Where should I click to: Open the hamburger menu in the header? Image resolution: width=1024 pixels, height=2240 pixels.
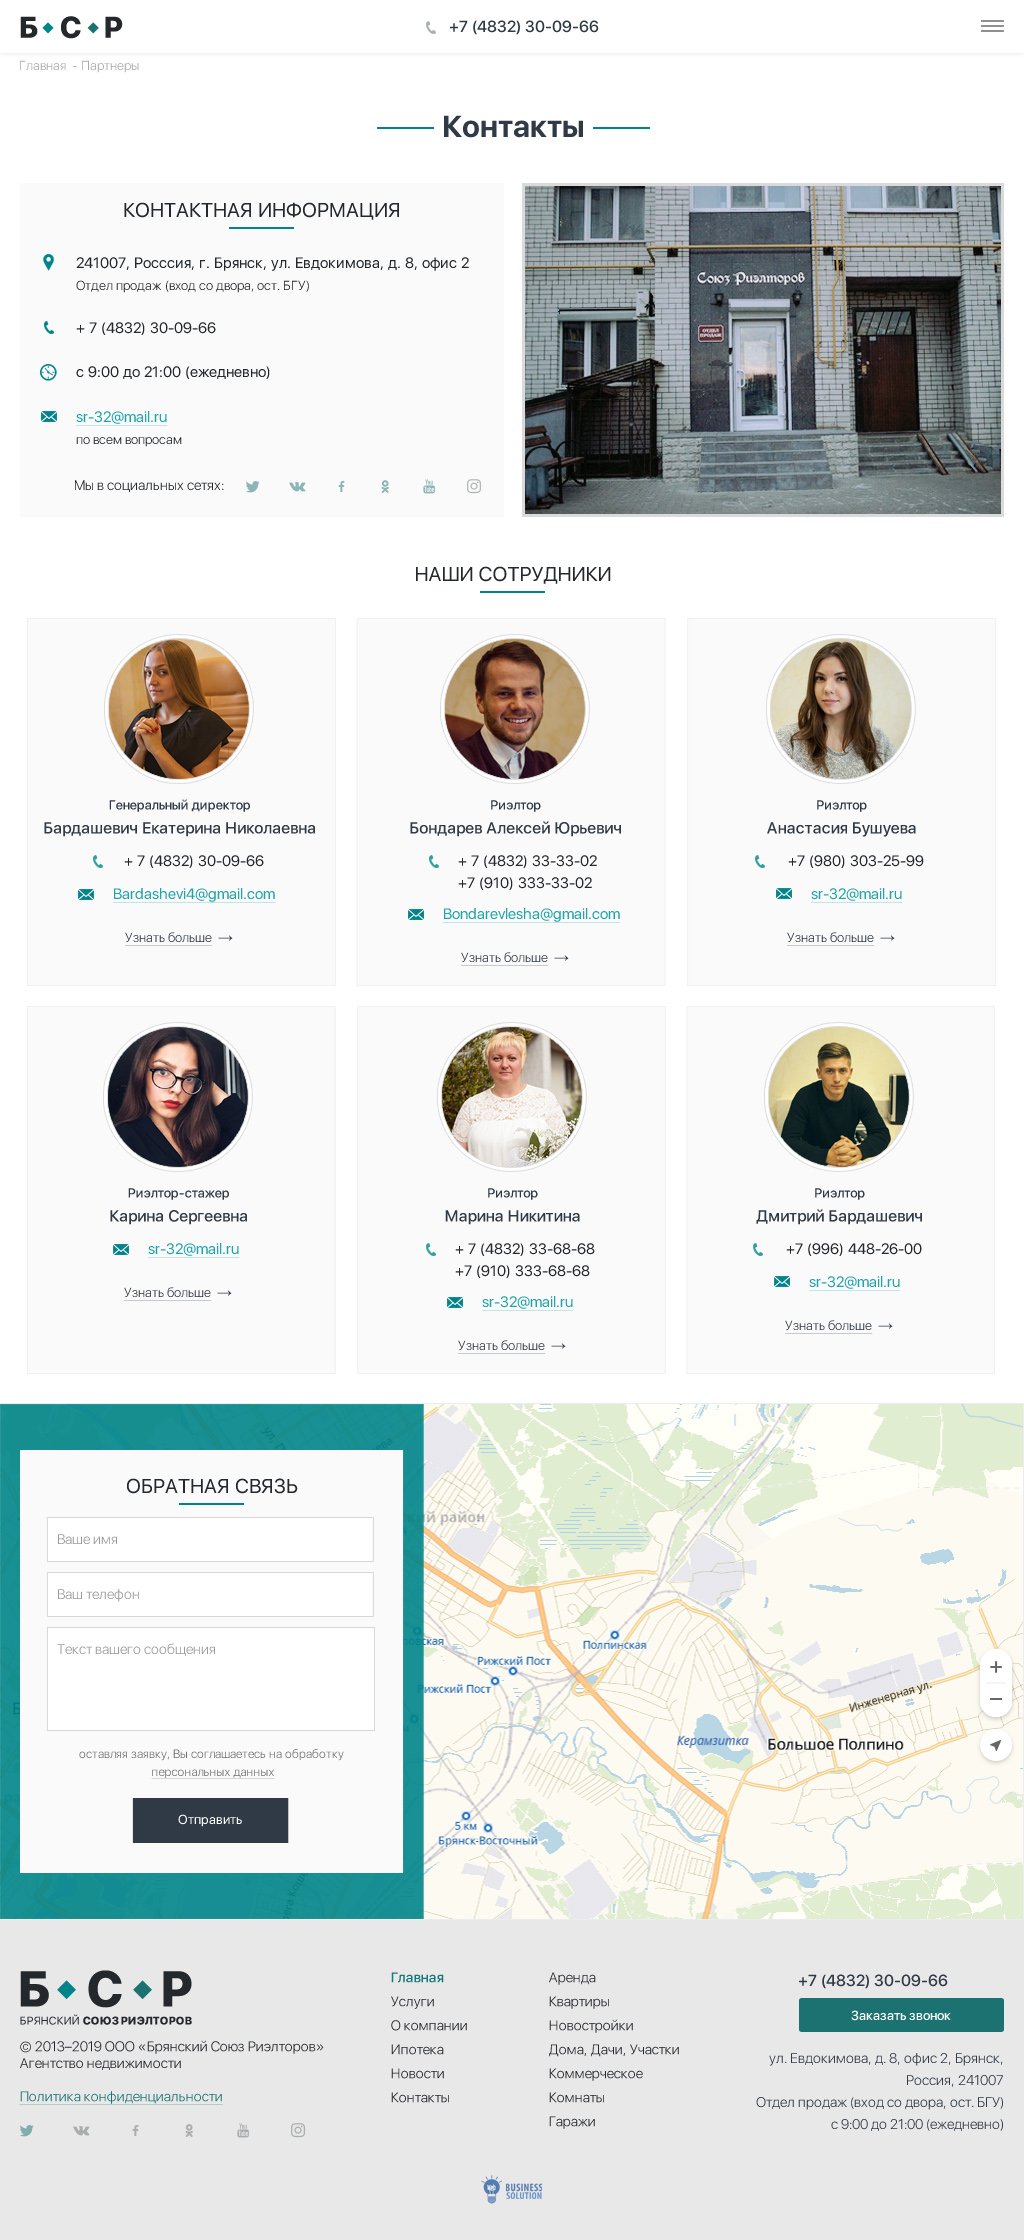[992, 26]
